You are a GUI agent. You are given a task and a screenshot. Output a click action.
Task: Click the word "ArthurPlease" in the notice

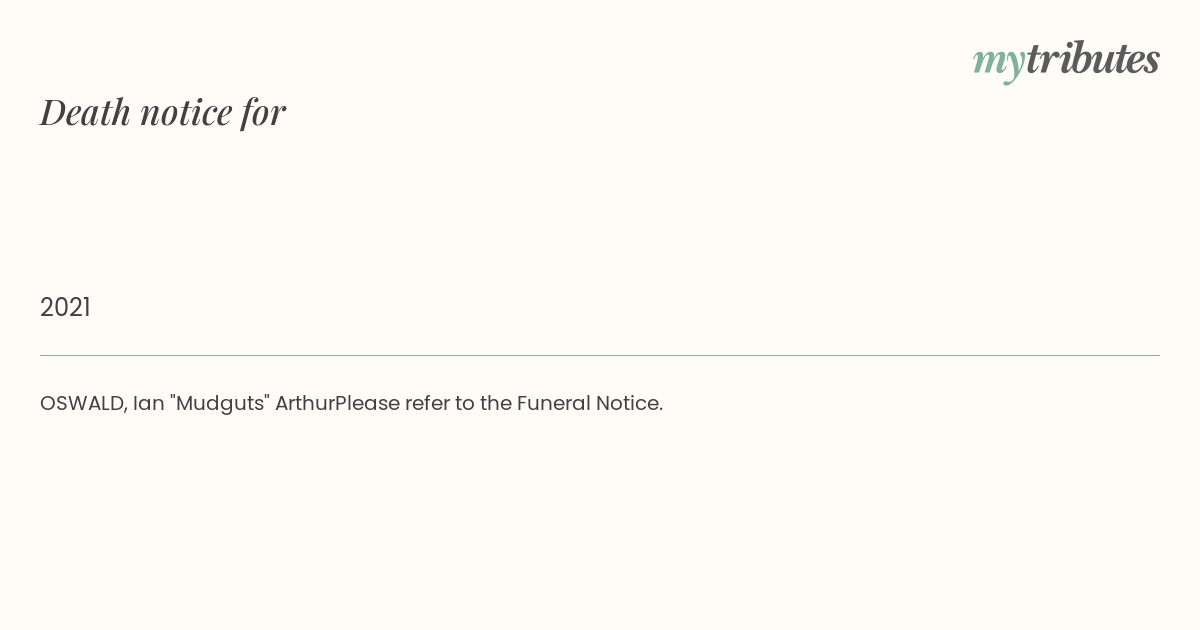(337, 403)
